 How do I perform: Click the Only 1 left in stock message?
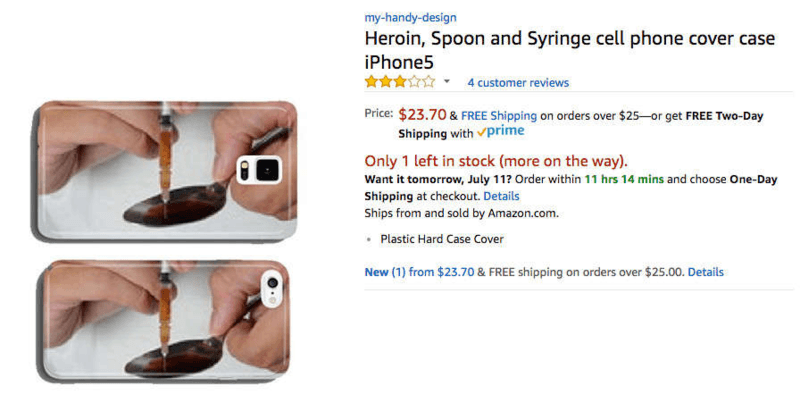[x=496, y=160]
